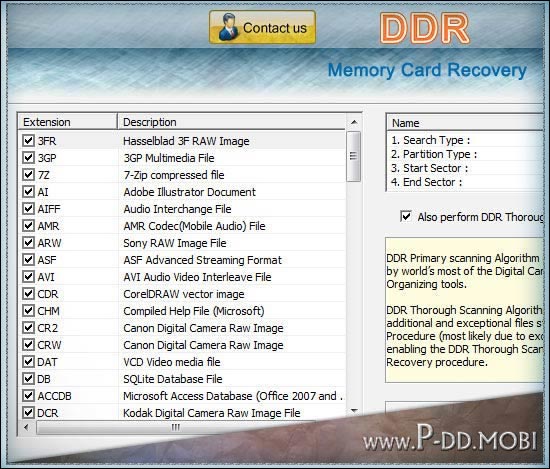550x469 pixels.
Task: Select 'ASF Advanced Streaming Format' description
Action: 202,260
